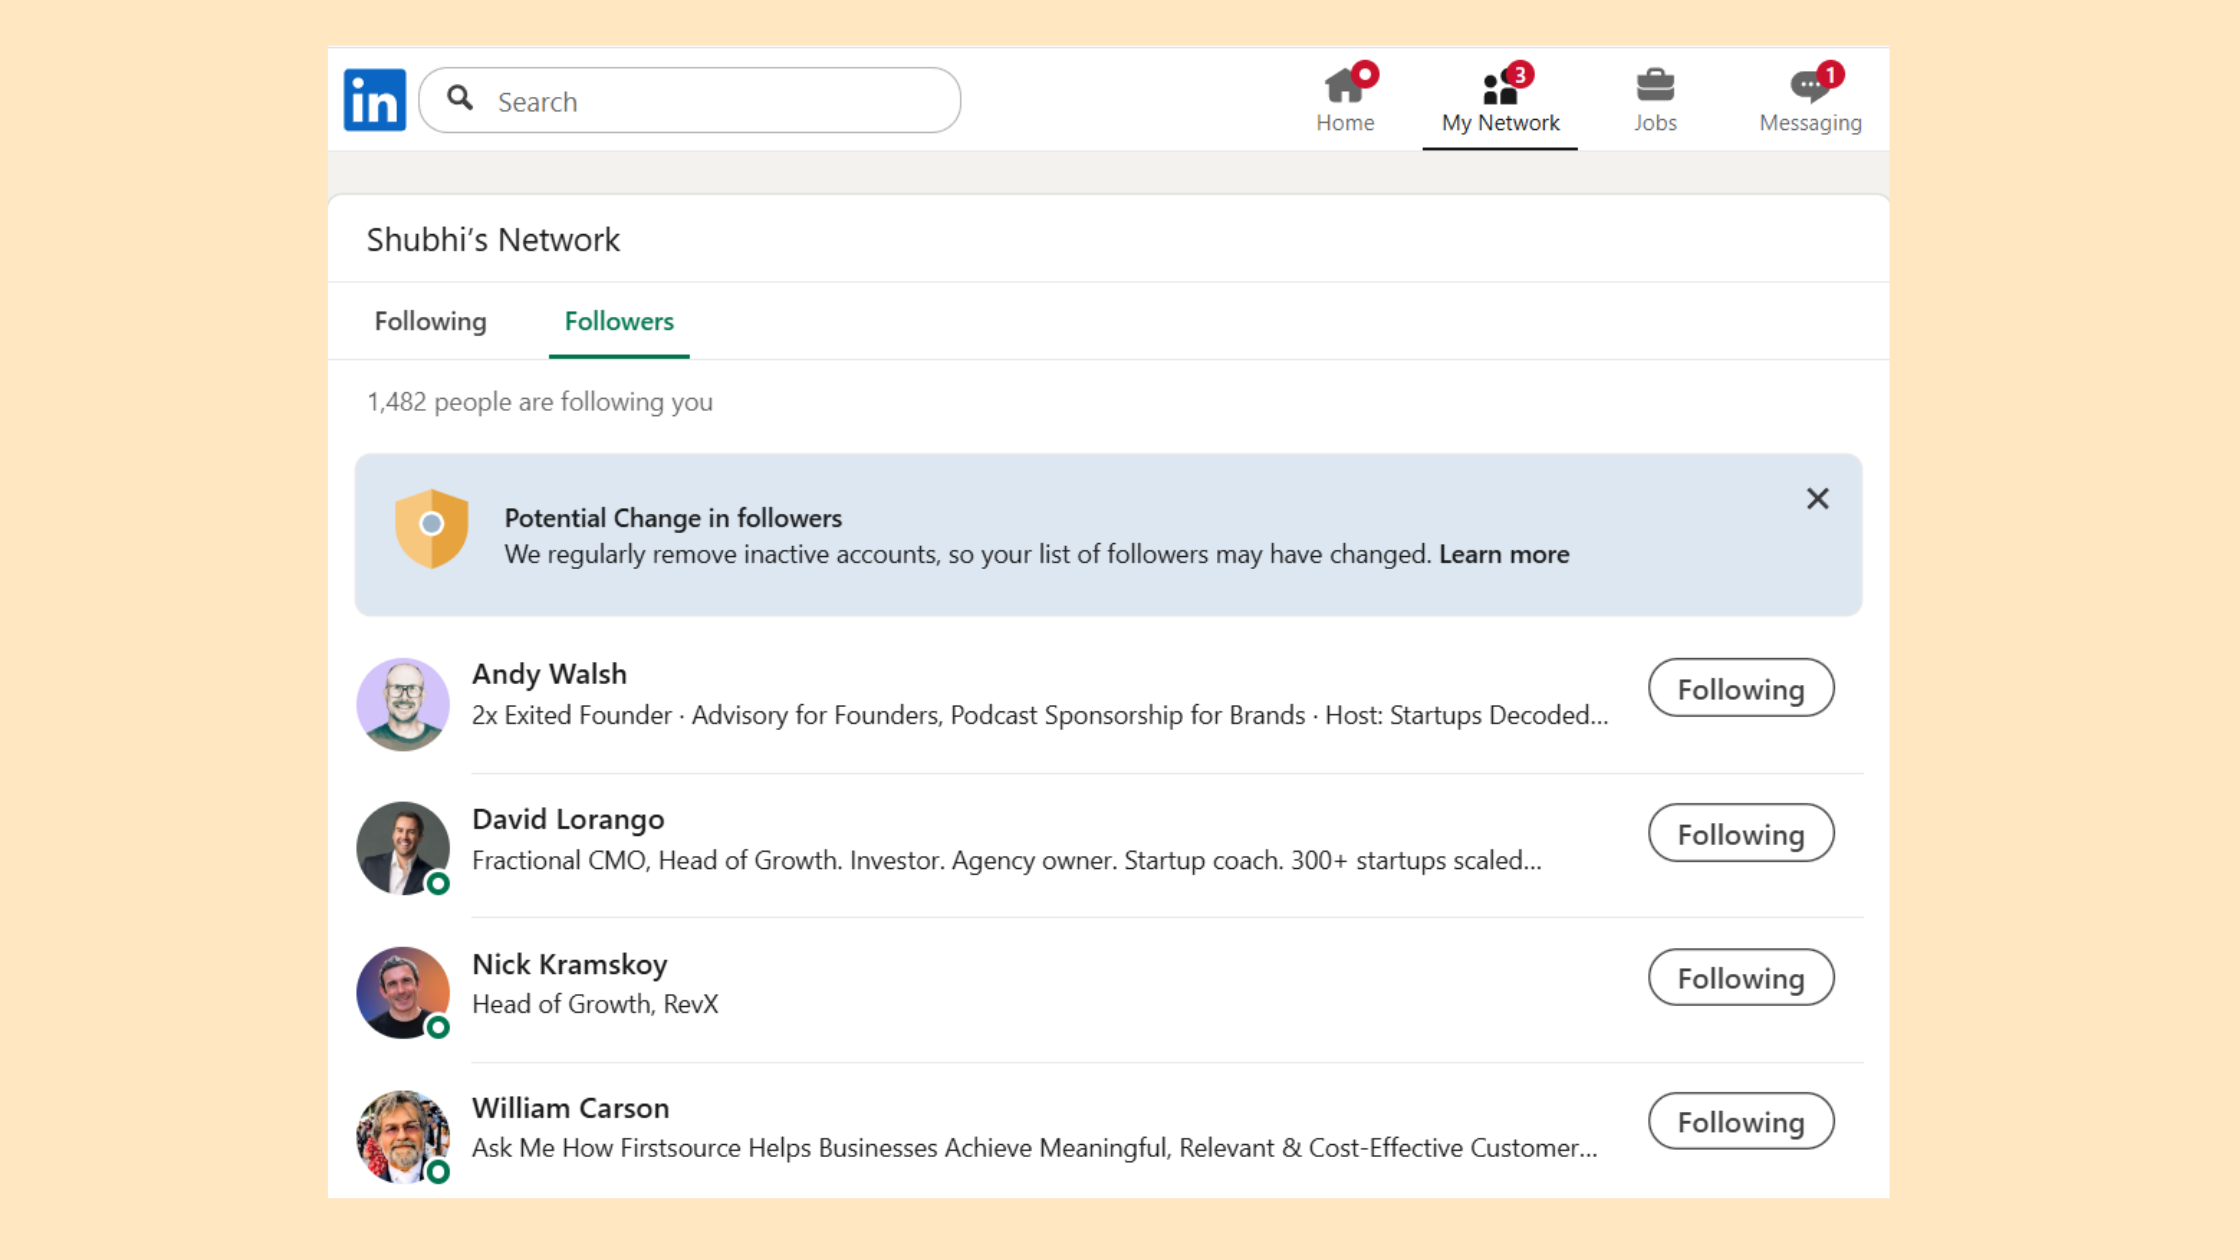
Task: Click the shield icon in followers notice
Action: tap(431, 528)
